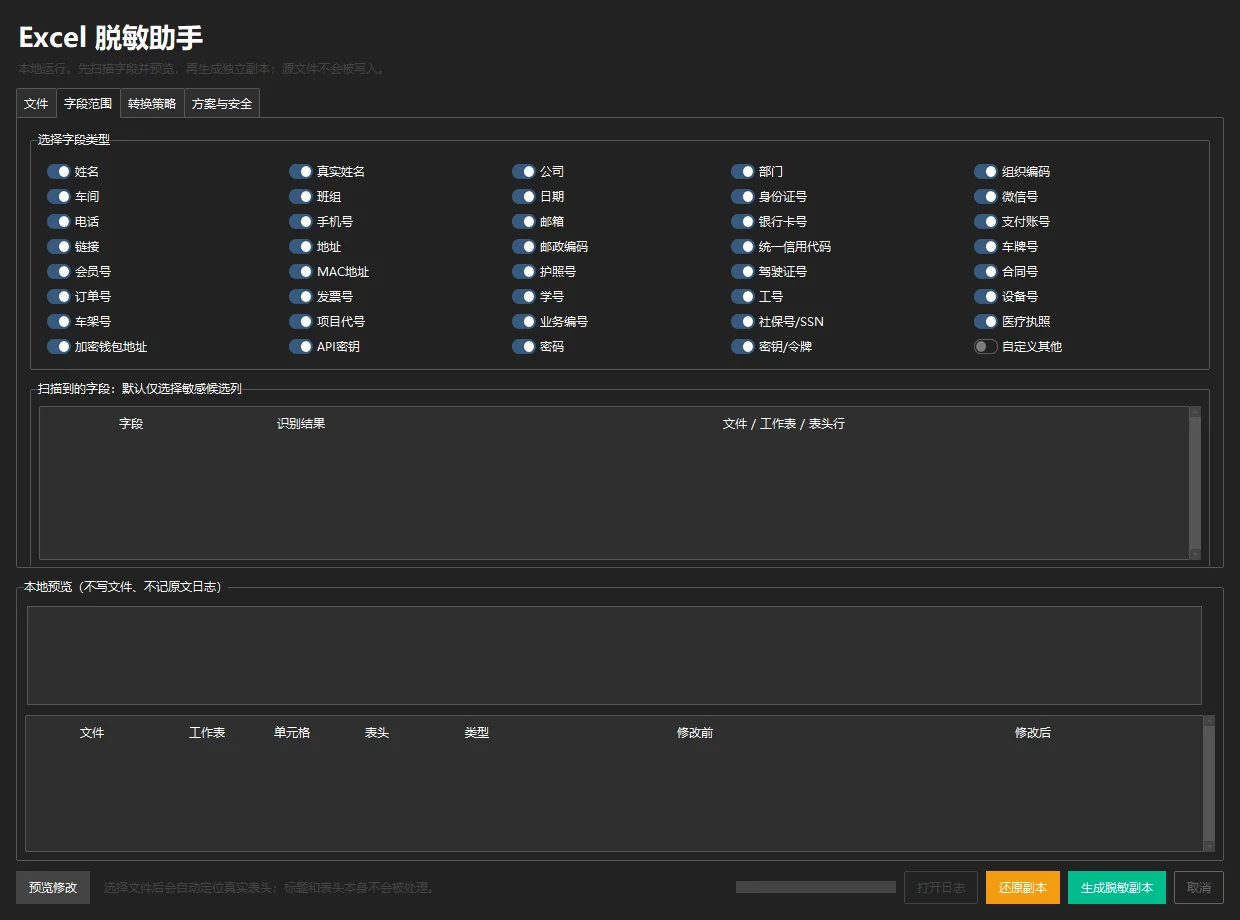
Task: Toggle the 身份证号 switch
Action: 743,197
